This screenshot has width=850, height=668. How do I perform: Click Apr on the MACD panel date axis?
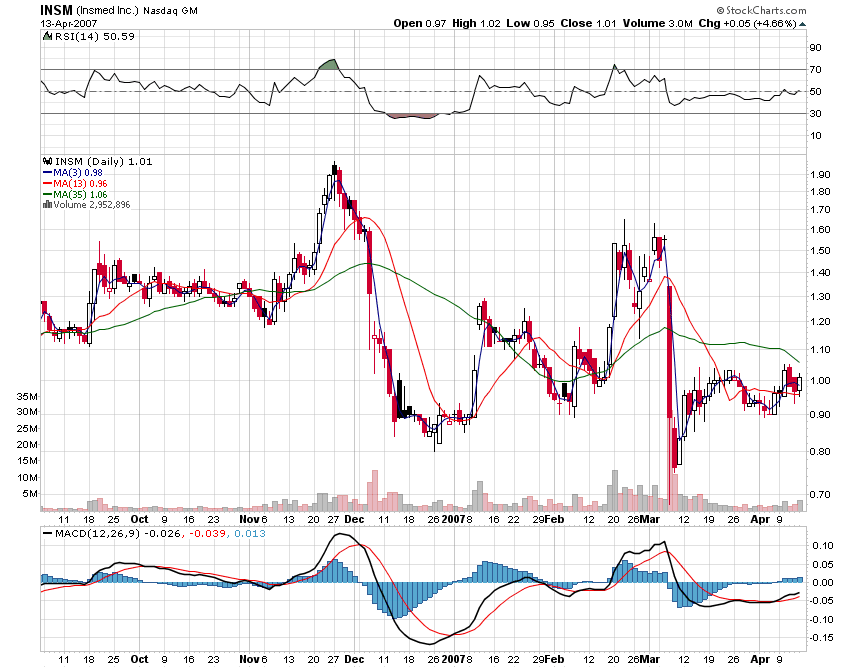(760, 659)
